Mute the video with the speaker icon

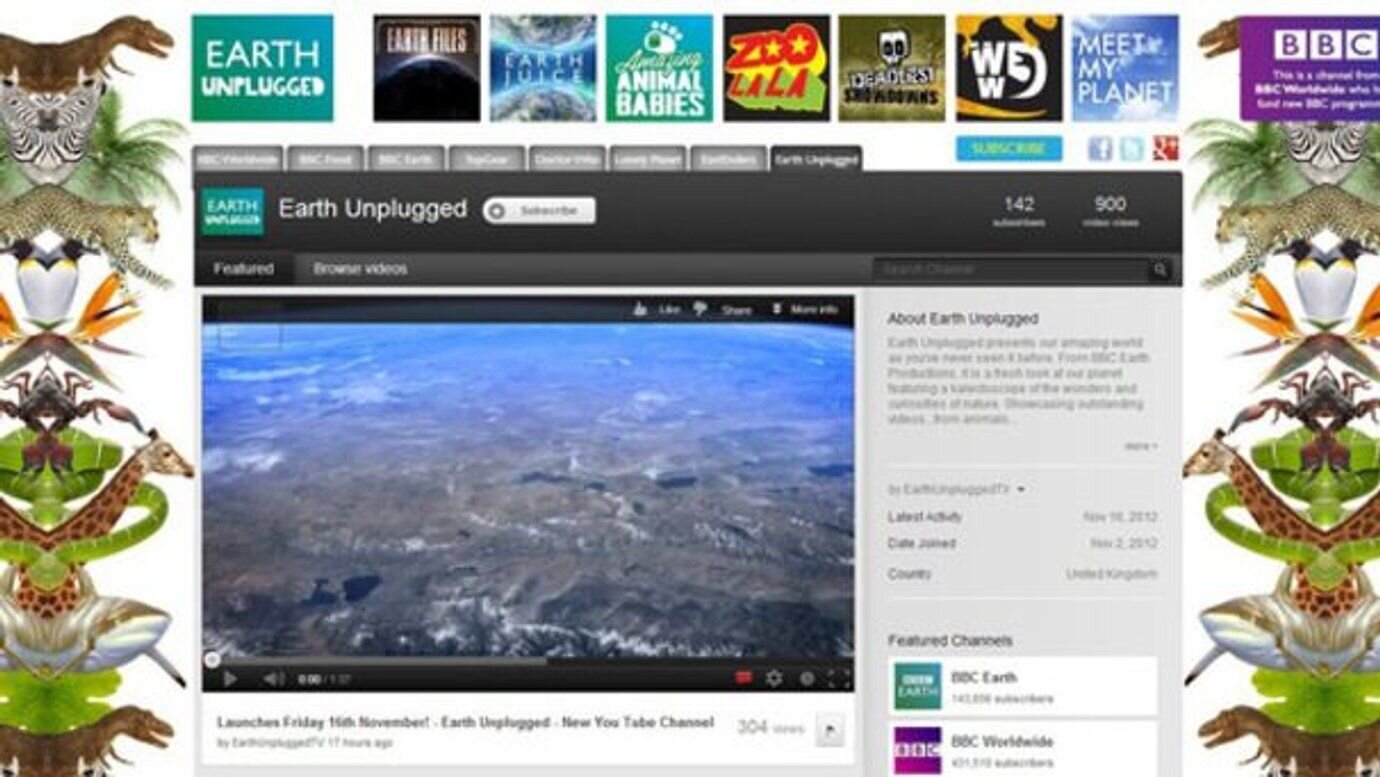[x=272, y=679]
